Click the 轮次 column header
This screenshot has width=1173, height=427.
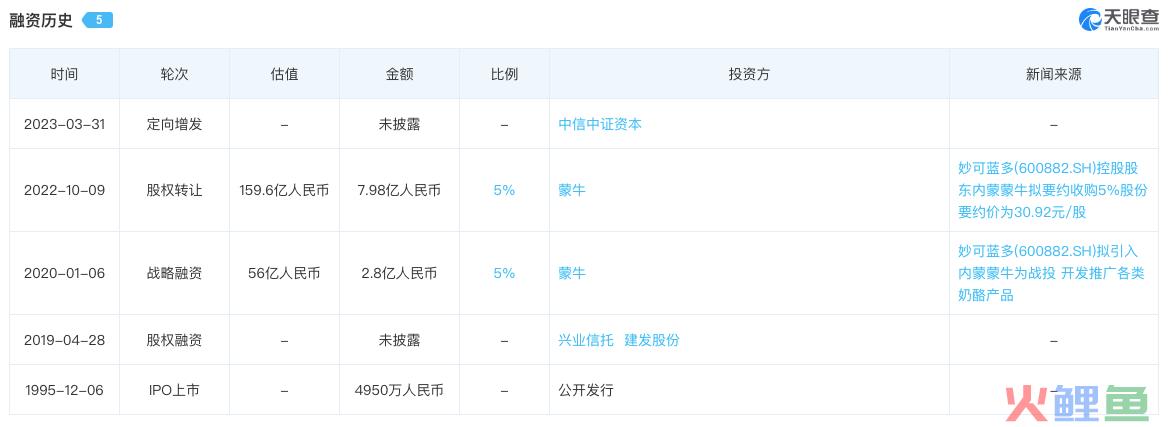pos(174,74)
